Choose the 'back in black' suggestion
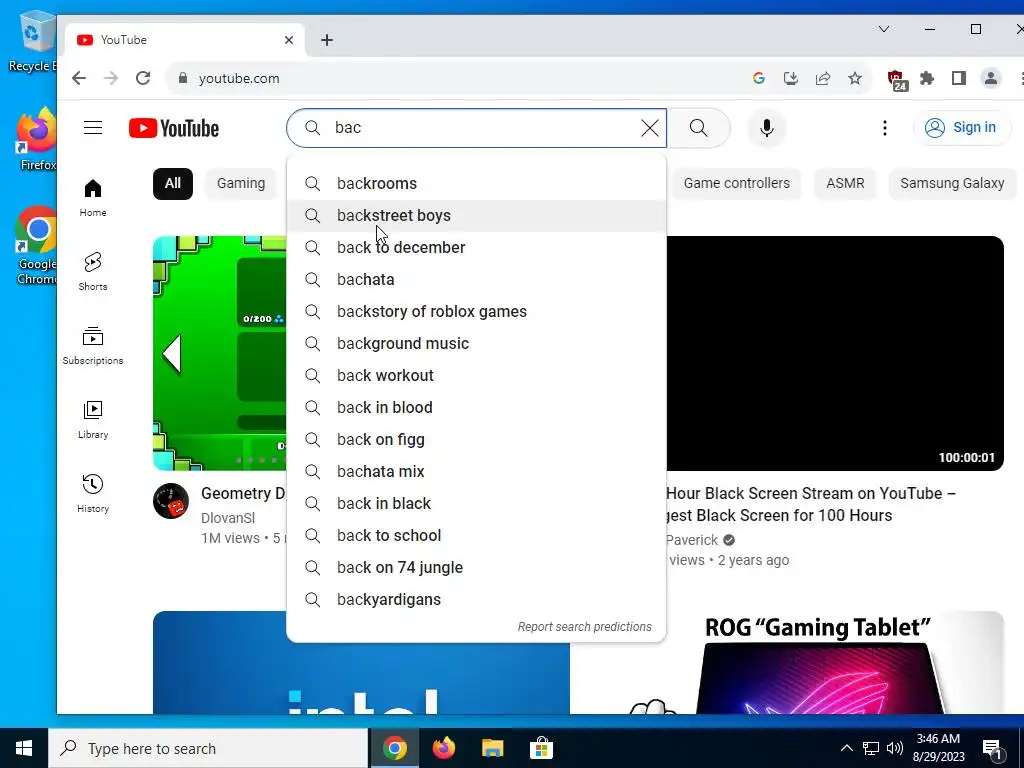Image resolution: width=1024 pixels, height=768 pixels. [476, 504]
